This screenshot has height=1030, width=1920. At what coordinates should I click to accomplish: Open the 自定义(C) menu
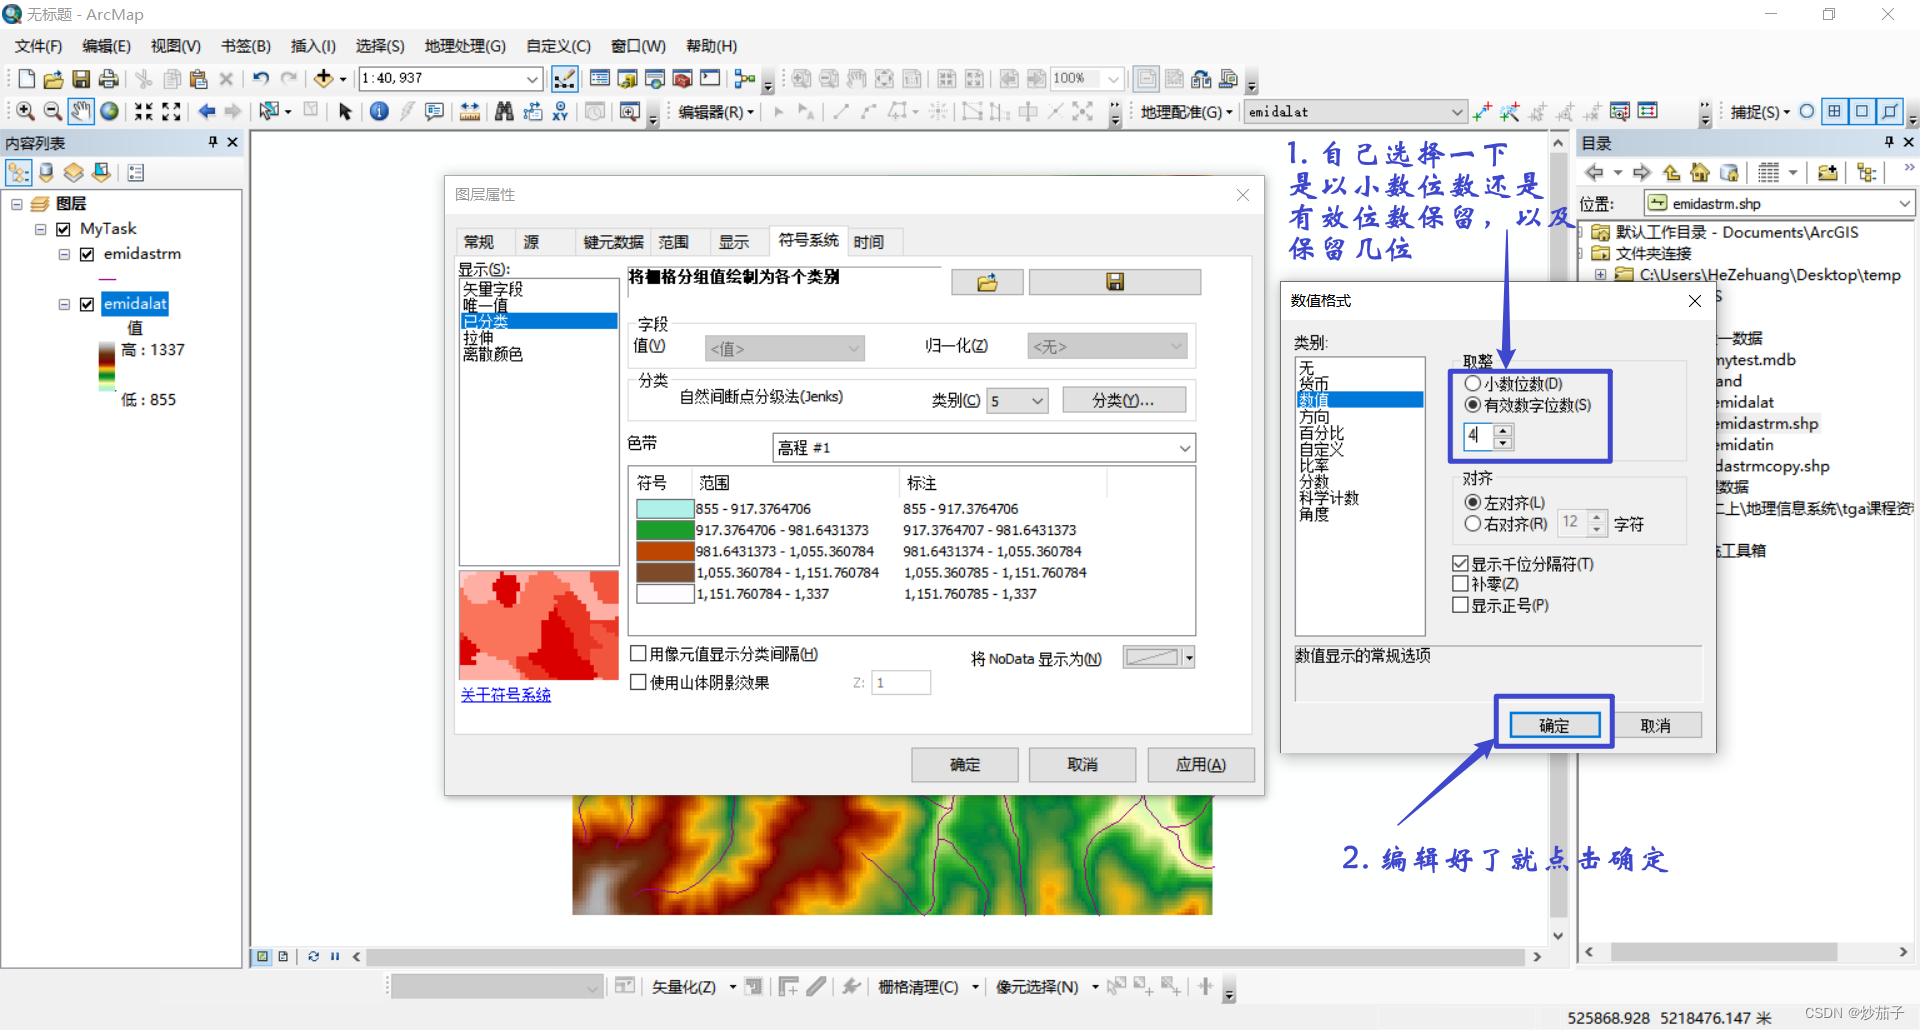(x=558, y=46)
